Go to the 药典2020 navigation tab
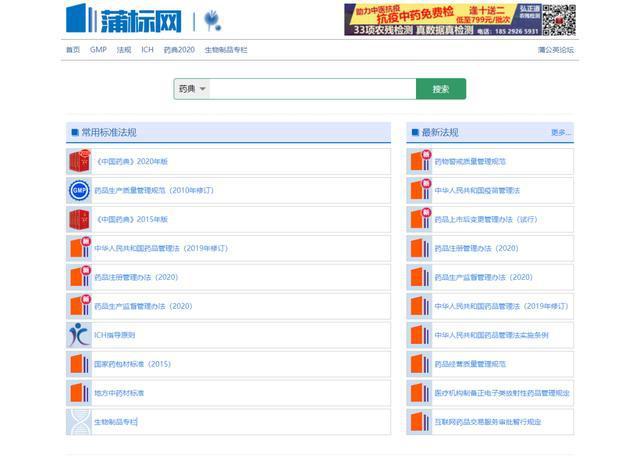The height and width of the screenshot is (457, 640). [x=179, y=49]
